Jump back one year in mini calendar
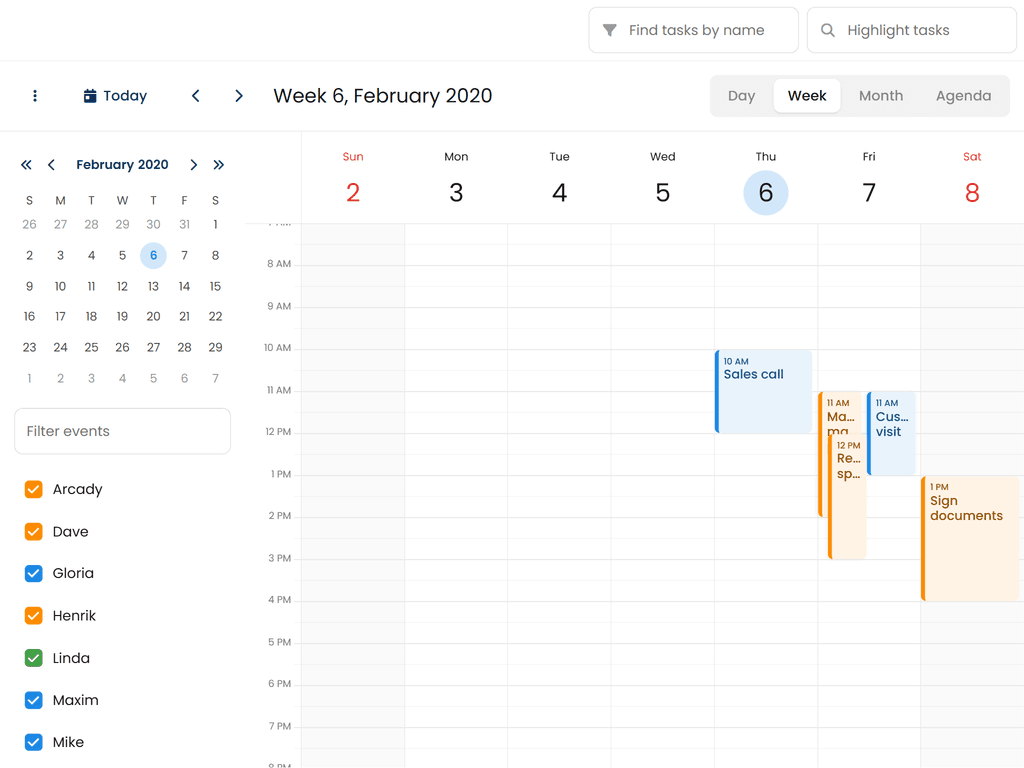 pos(26,165)
